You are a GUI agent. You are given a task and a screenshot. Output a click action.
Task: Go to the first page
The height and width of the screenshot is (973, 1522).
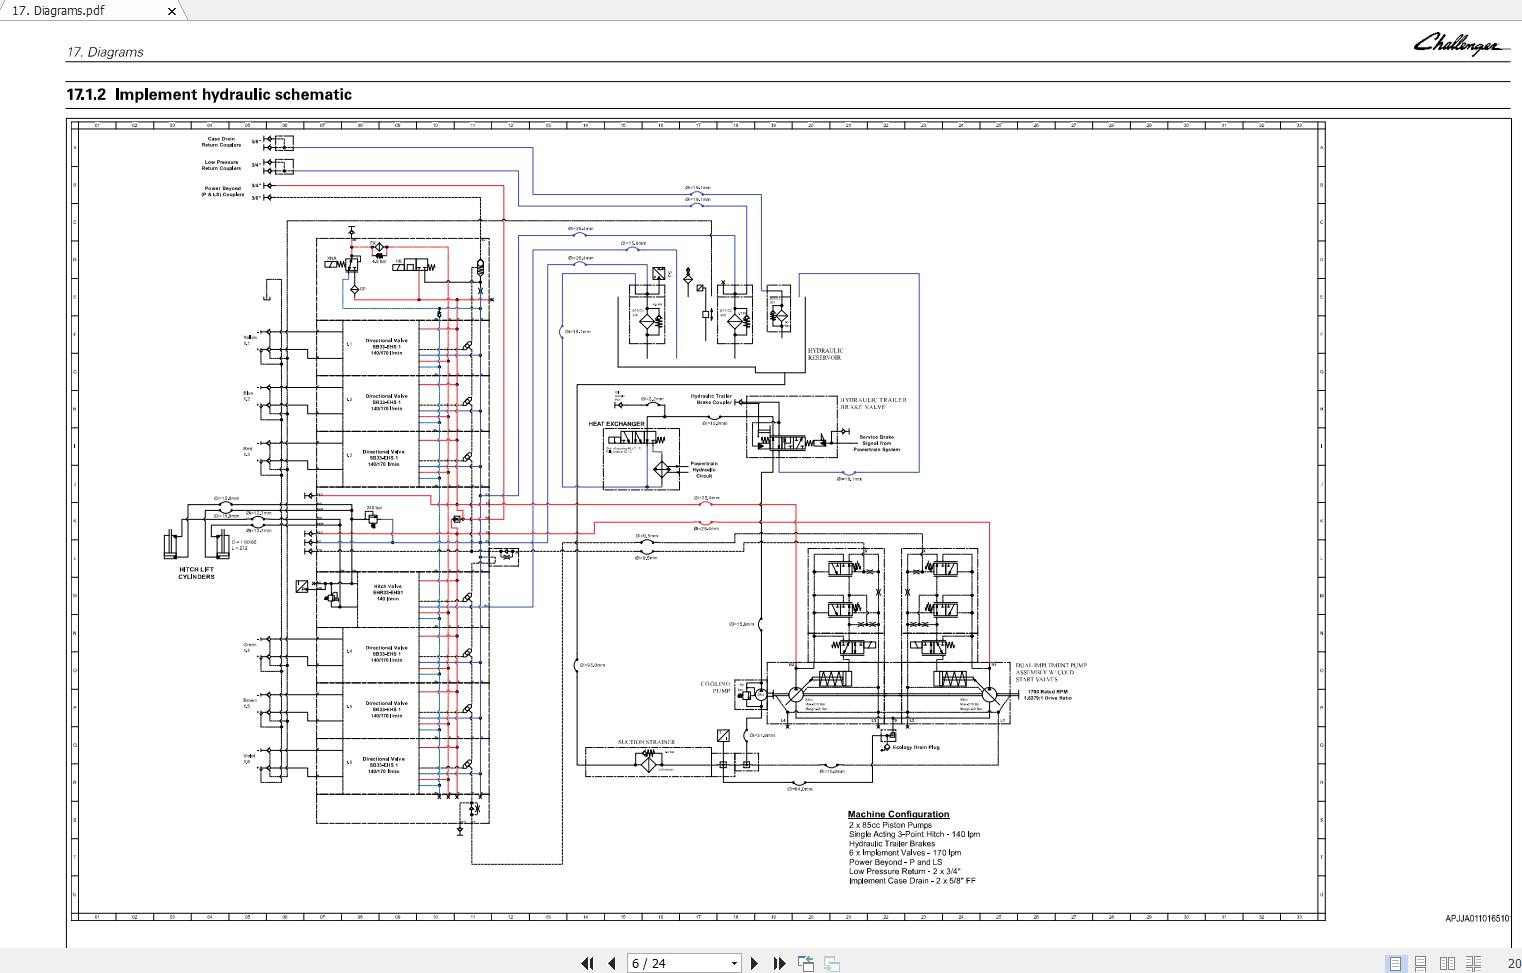click(x=587, y=963)
